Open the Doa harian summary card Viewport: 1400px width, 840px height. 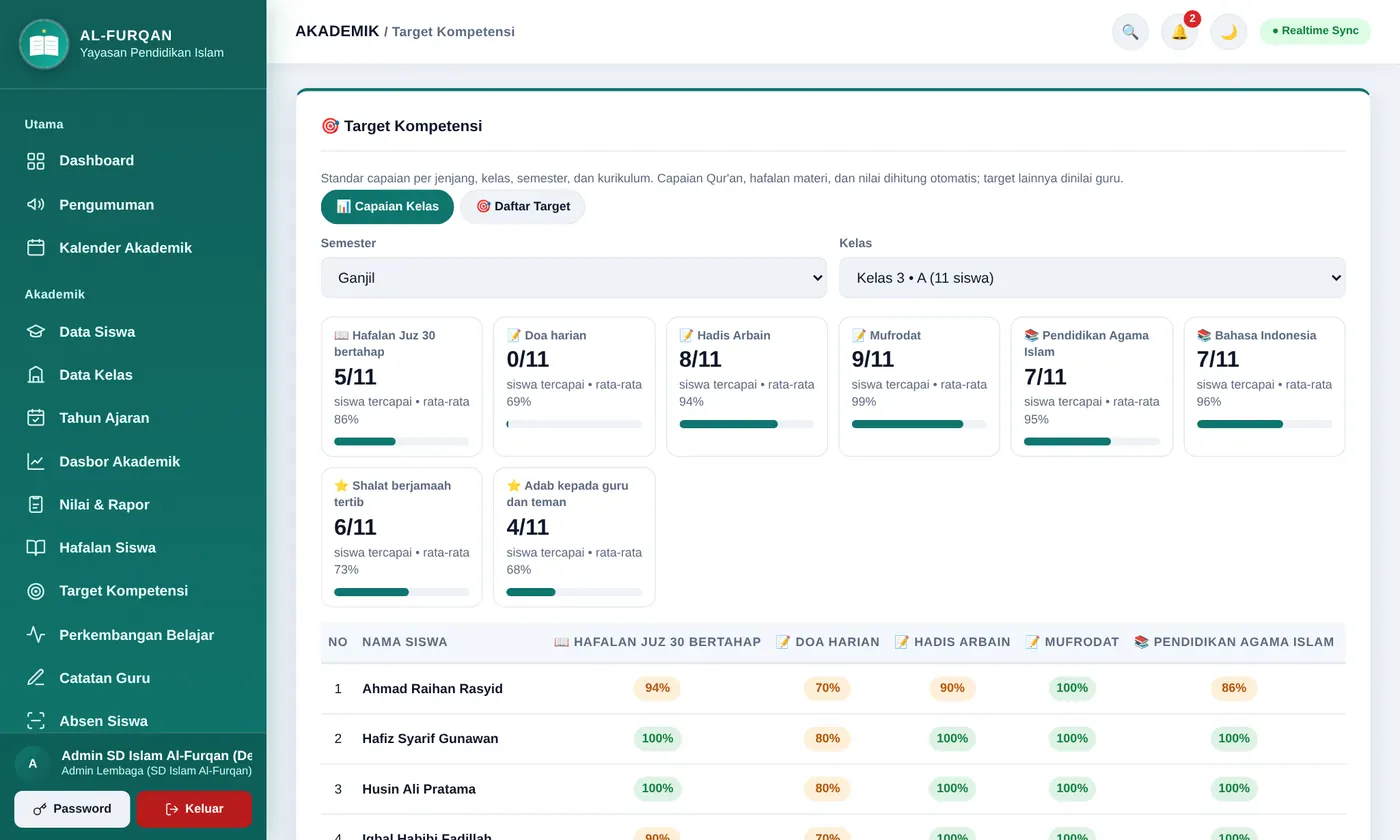574,387
